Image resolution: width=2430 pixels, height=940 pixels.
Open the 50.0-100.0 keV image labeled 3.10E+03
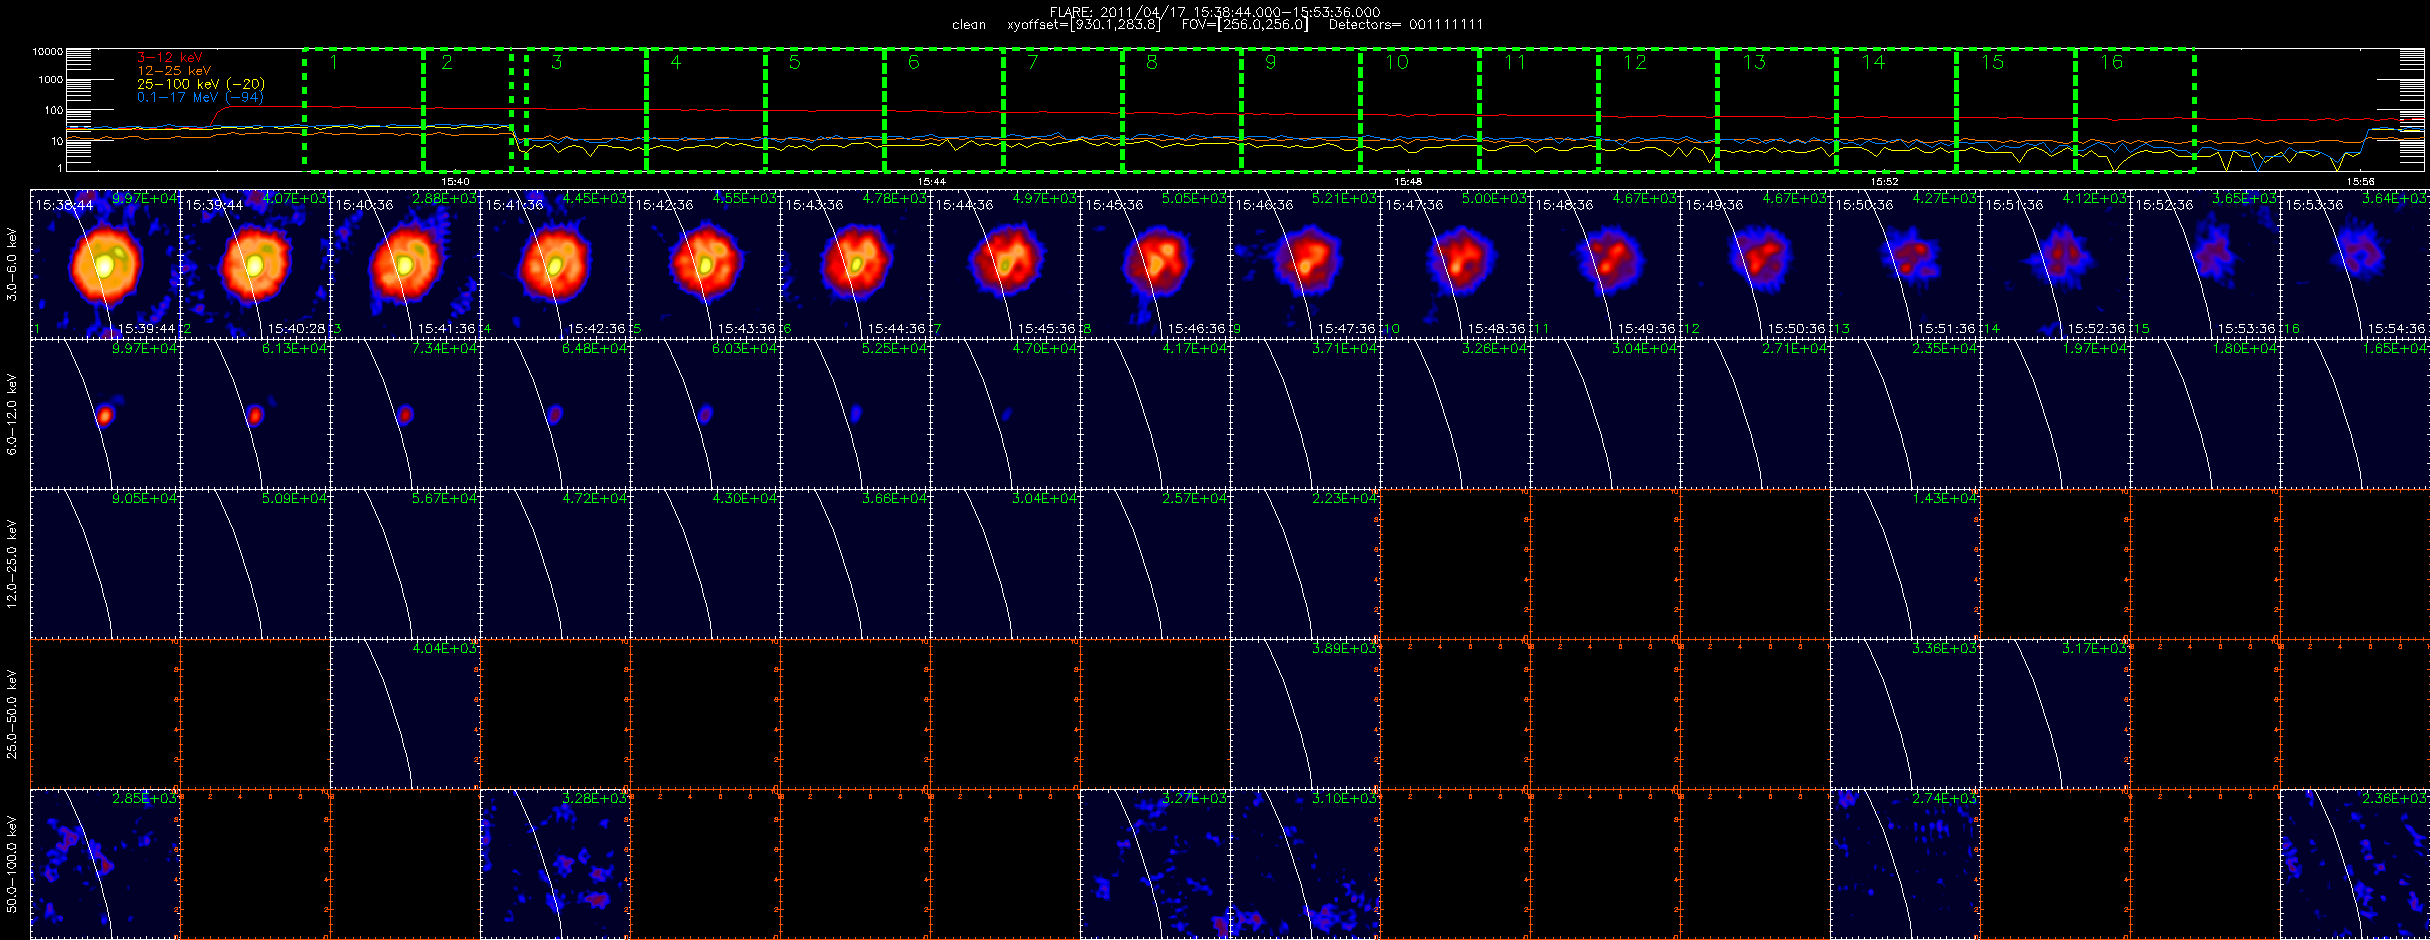[x=1305, y=864]
